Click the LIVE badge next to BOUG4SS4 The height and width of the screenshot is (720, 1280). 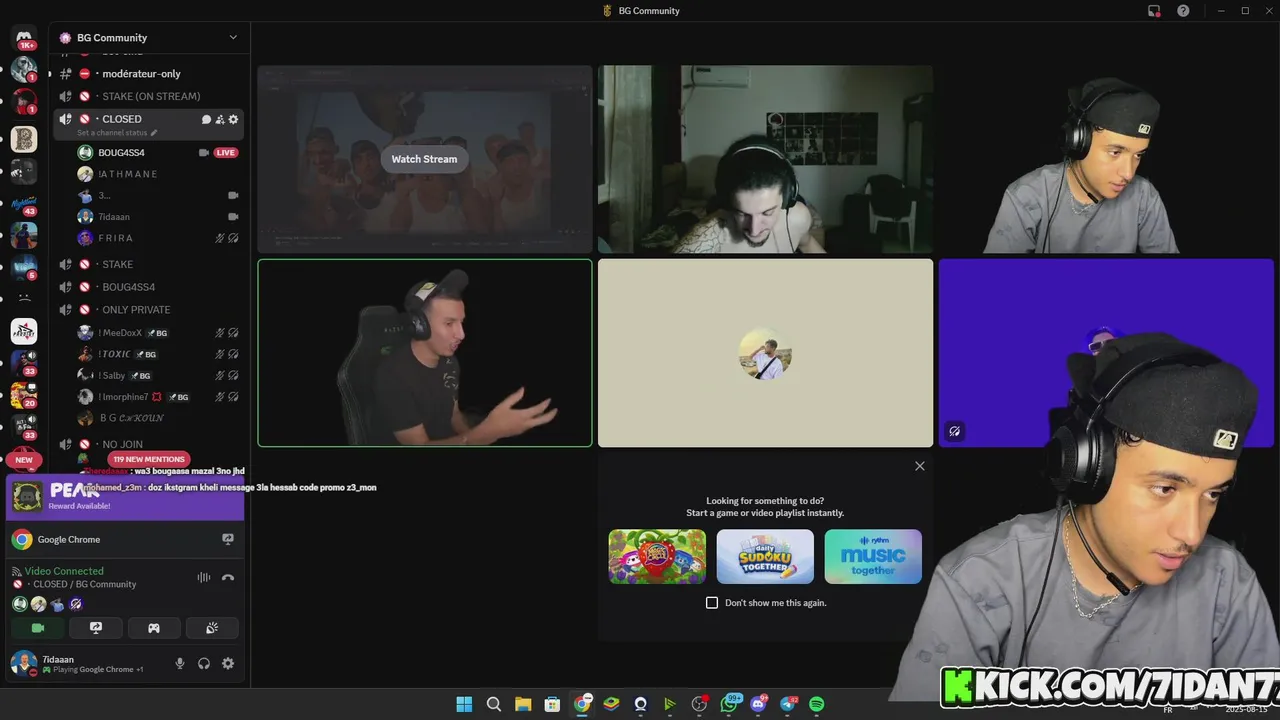tap(226, 153)
